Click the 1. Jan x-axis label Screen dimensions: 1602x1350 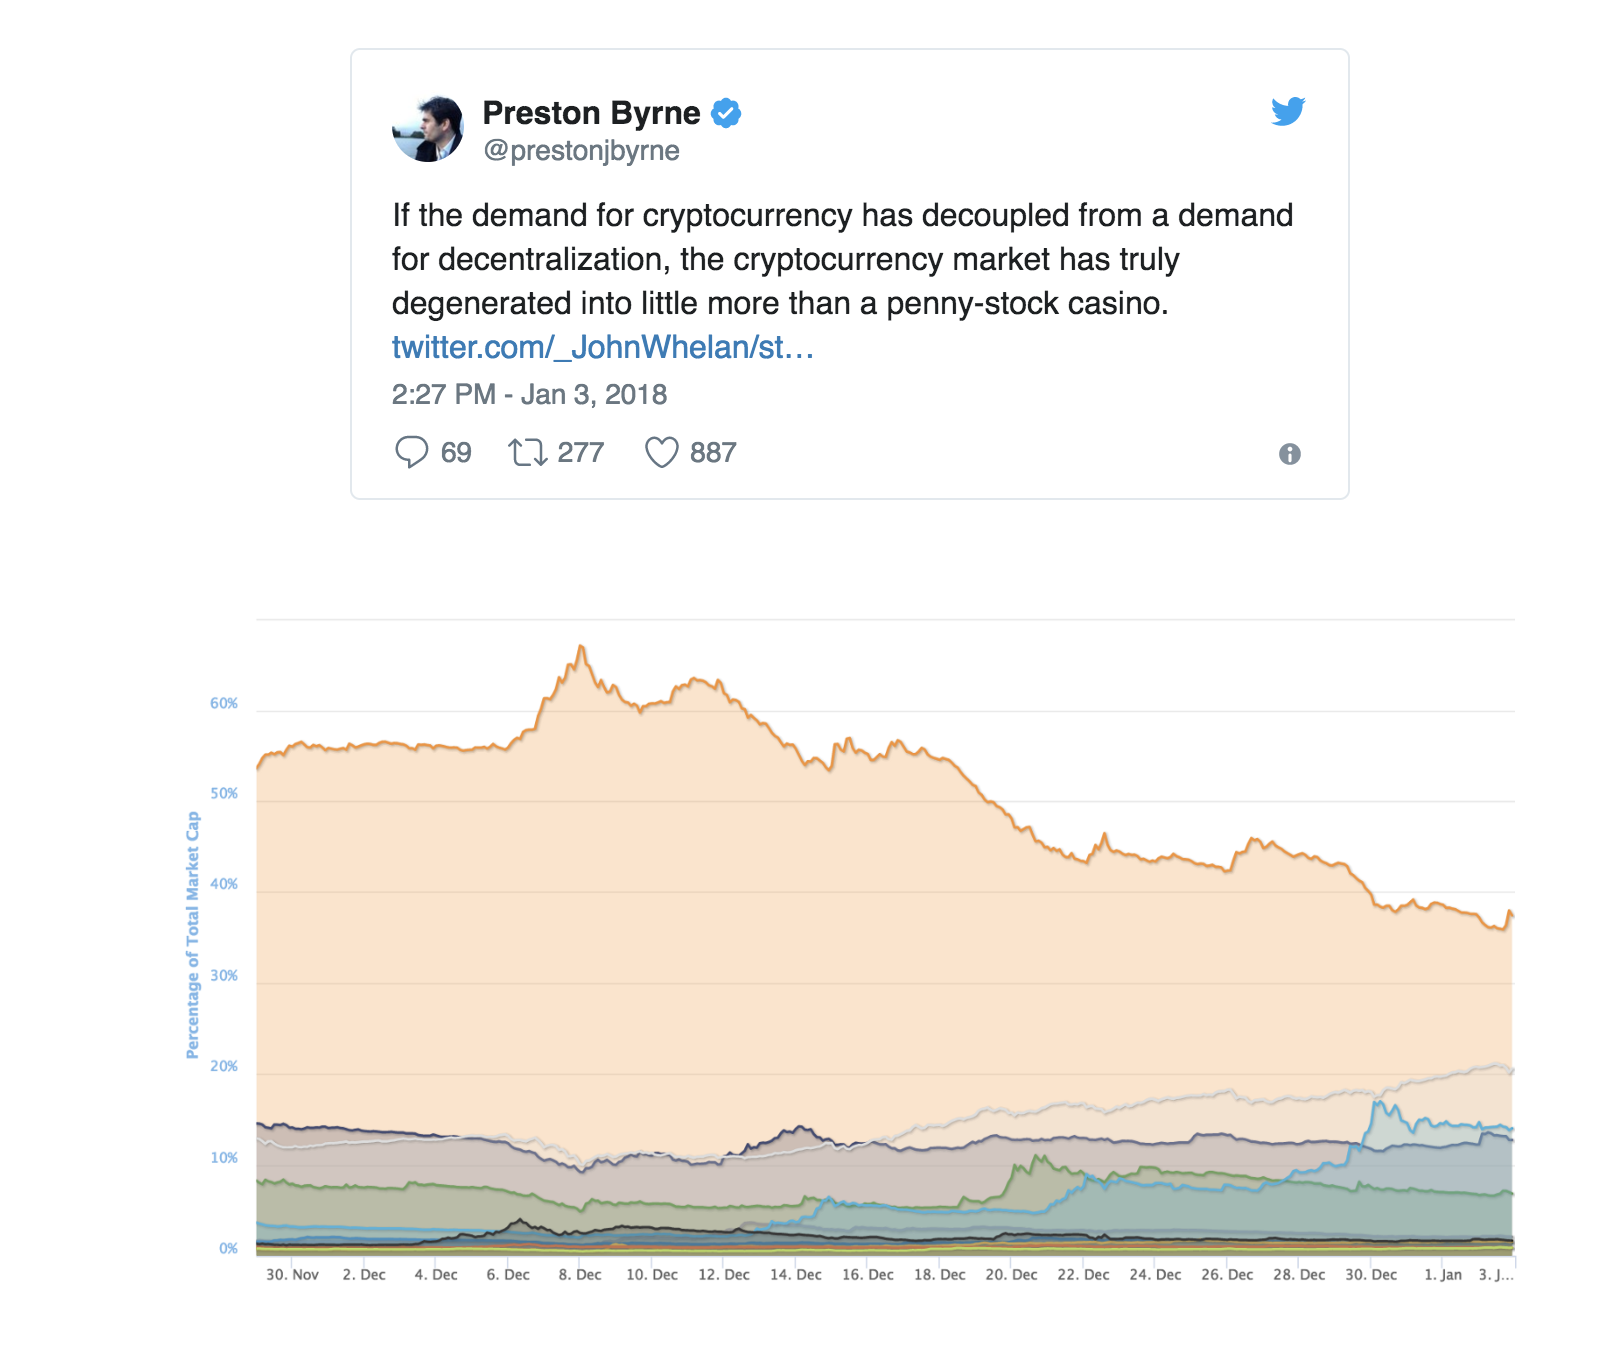[x=1443, y=1275]
